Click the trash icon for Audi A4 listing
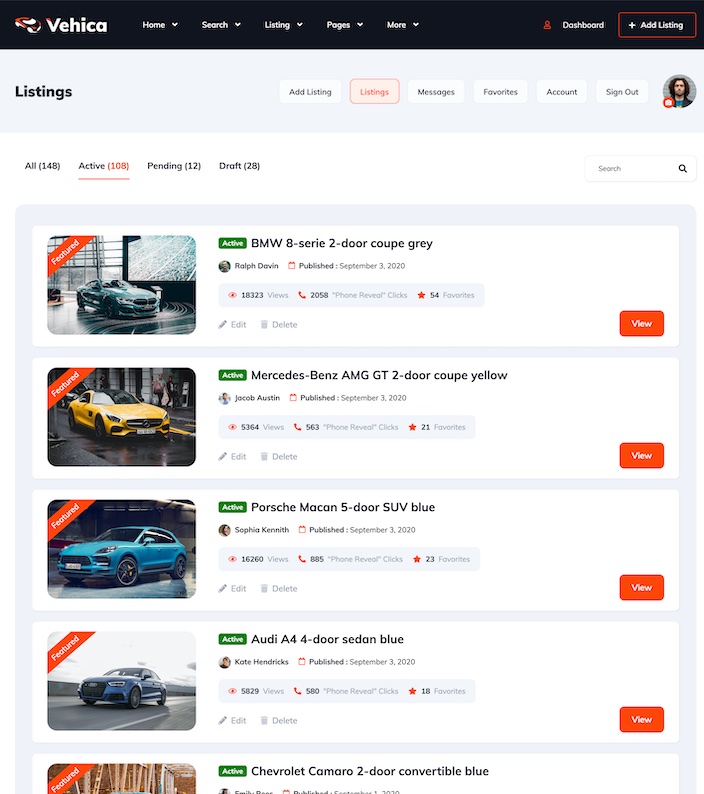 [x=264, y=721]
